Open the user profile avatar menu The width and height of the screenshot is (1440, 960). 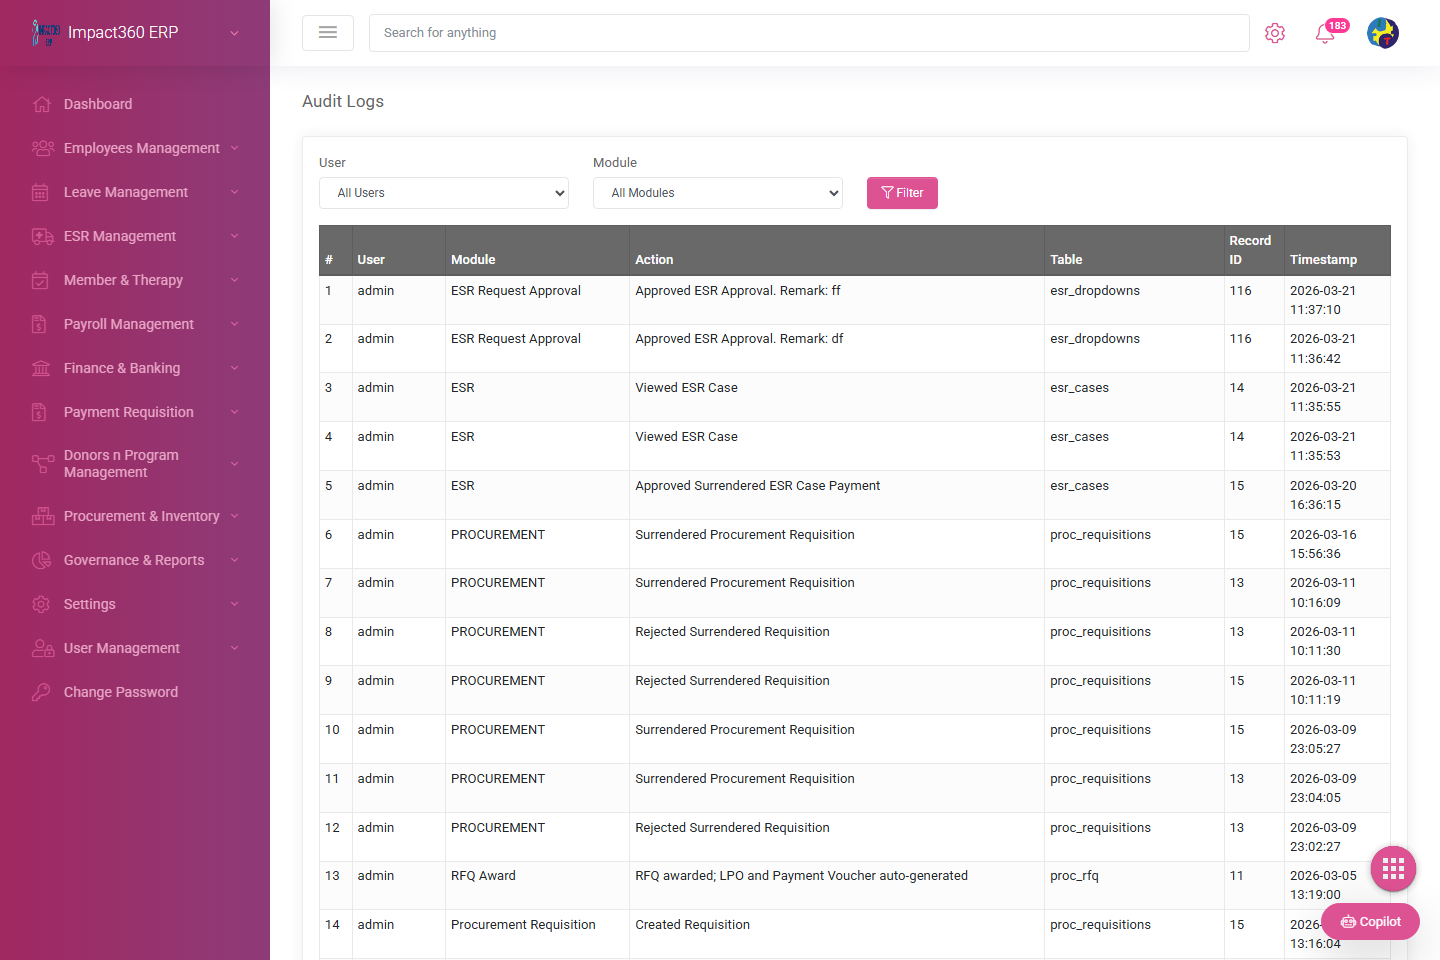[x=1383, y=33]
